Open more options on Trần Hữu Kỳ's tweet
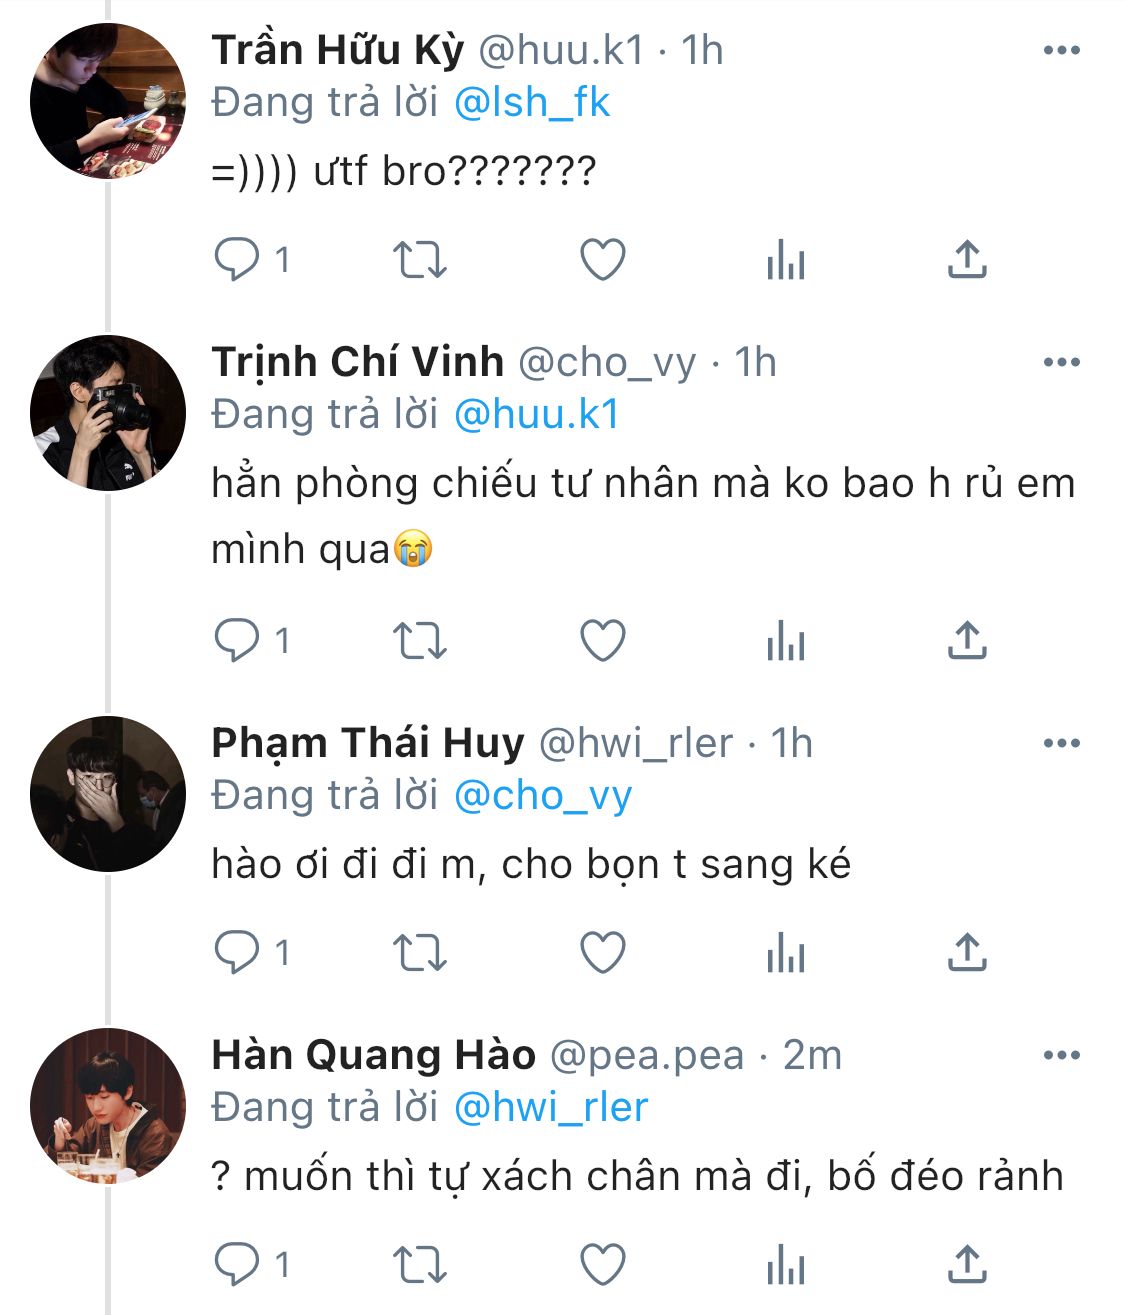 coord(1061,51)
